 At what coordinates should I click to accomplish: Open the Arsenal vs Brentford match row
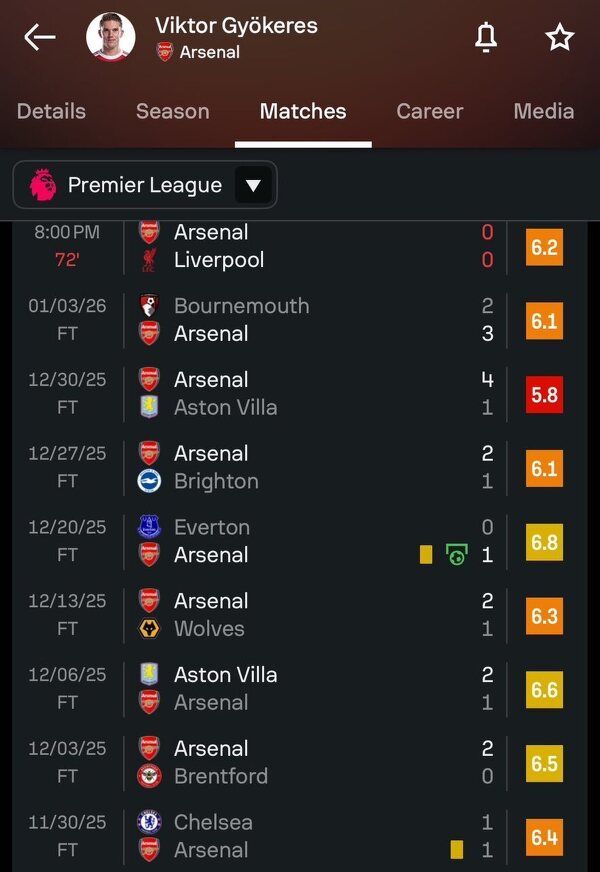coord(300,762)
